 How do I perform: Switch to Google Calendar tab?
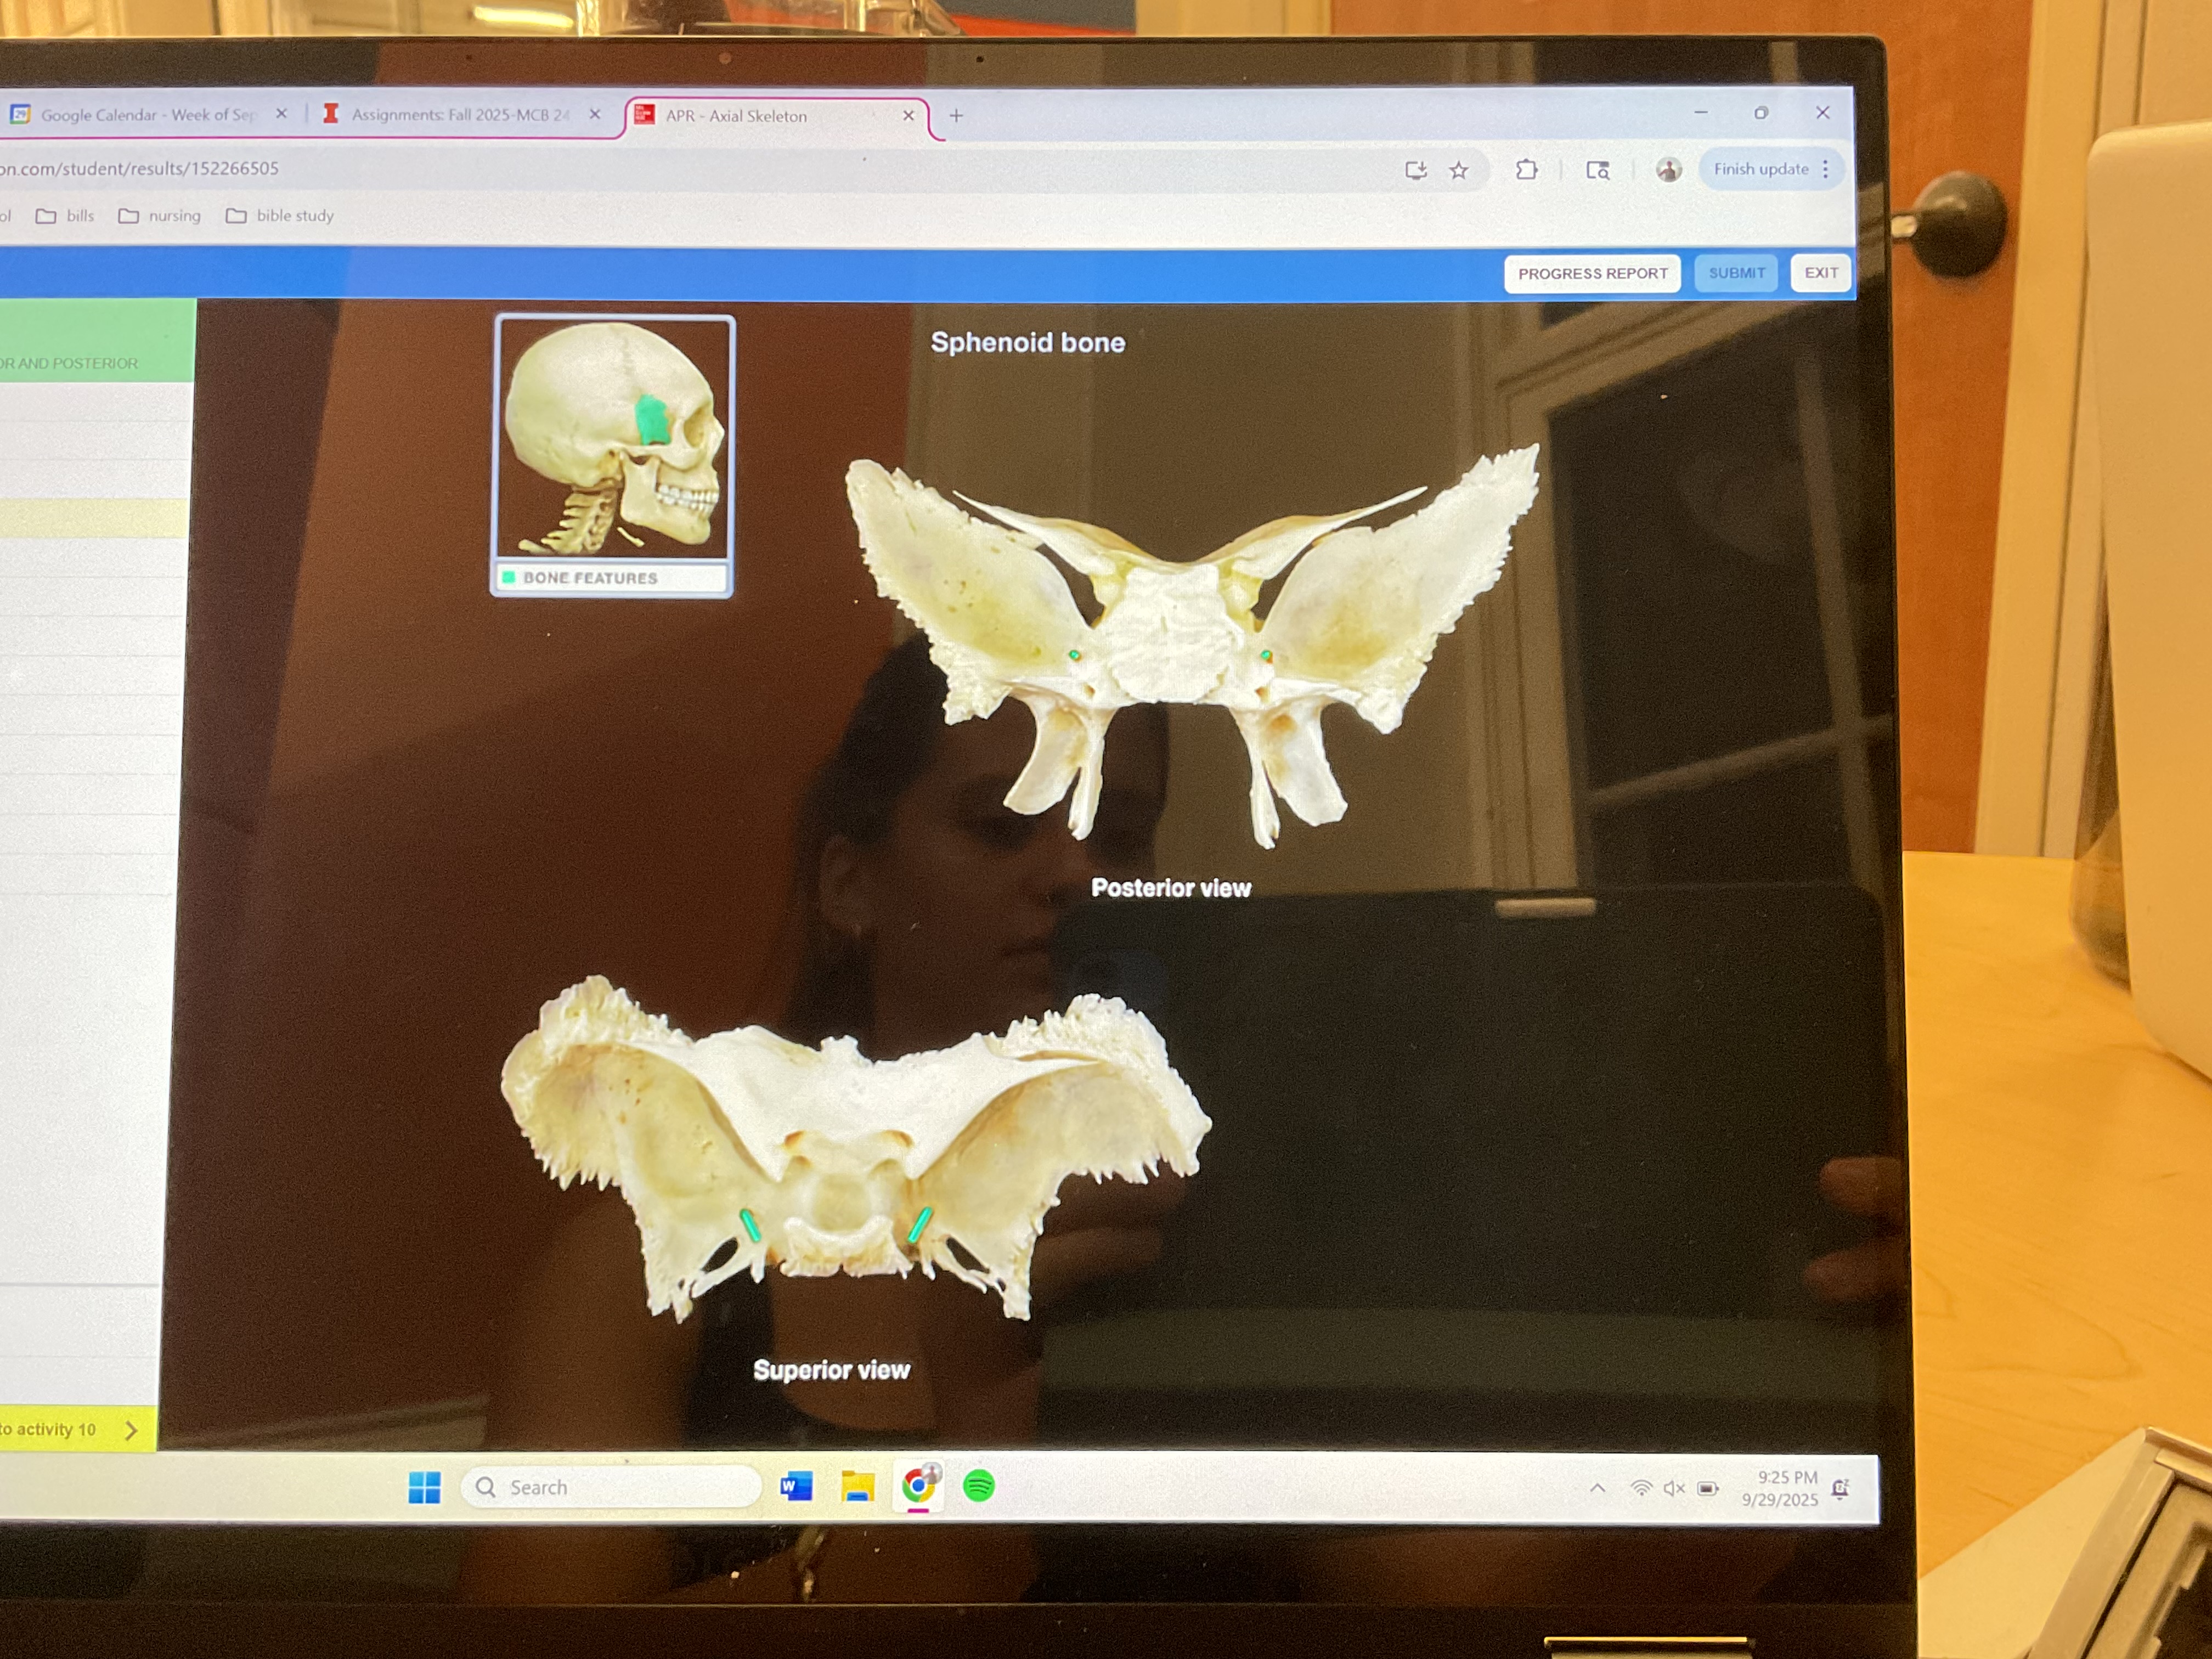pos(147,115)
